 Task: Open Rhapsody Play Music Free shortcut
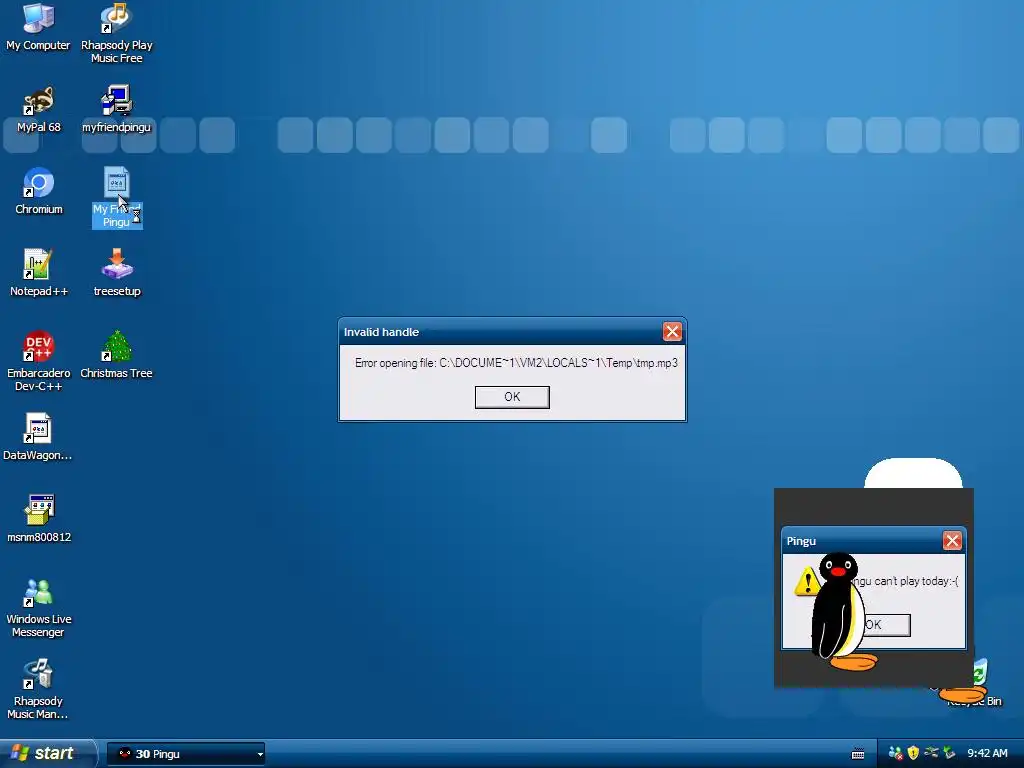(116, 33)
